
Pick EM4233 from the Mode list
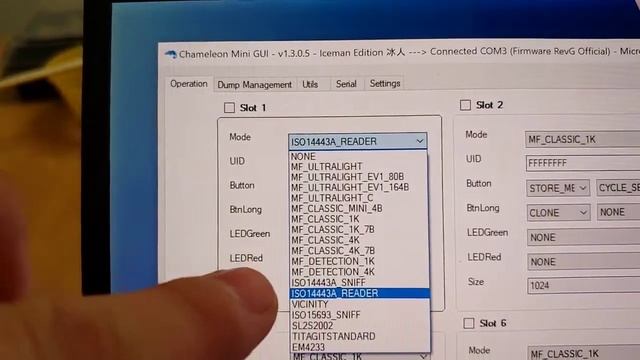pos(360,347)
